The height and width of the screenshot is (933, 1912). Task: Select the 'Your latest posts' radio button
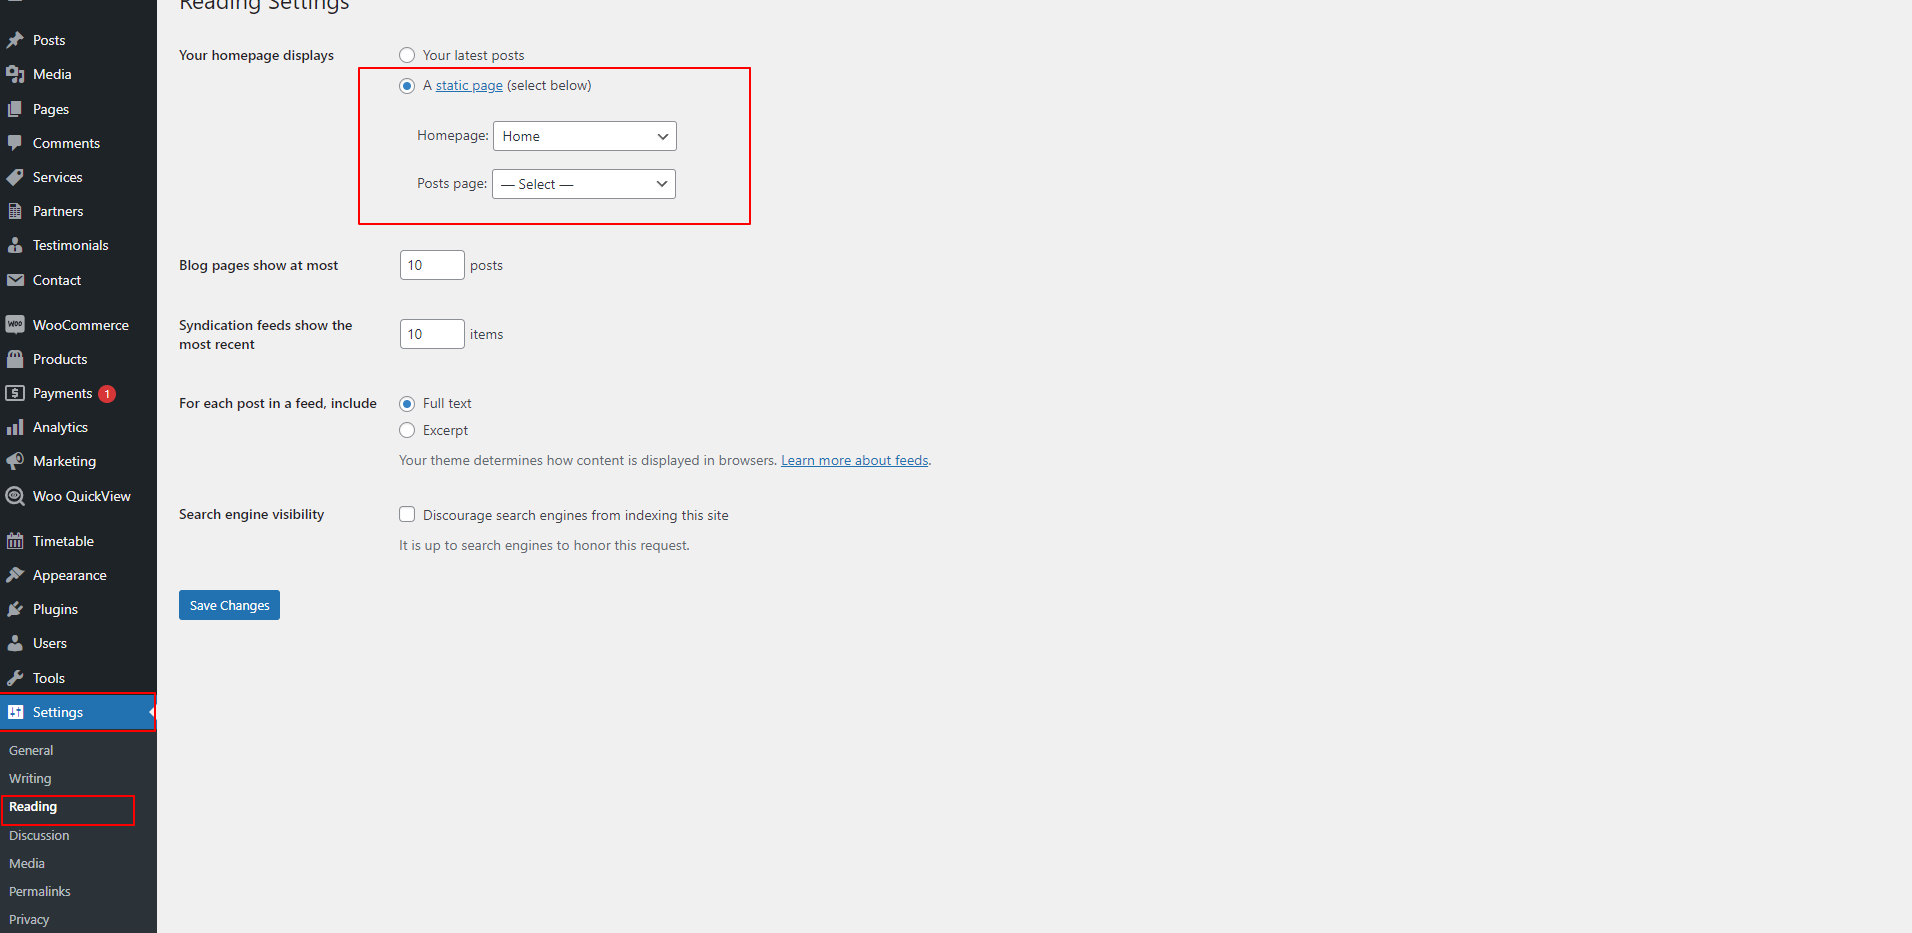pyautogui.click(x=407, y=55)
